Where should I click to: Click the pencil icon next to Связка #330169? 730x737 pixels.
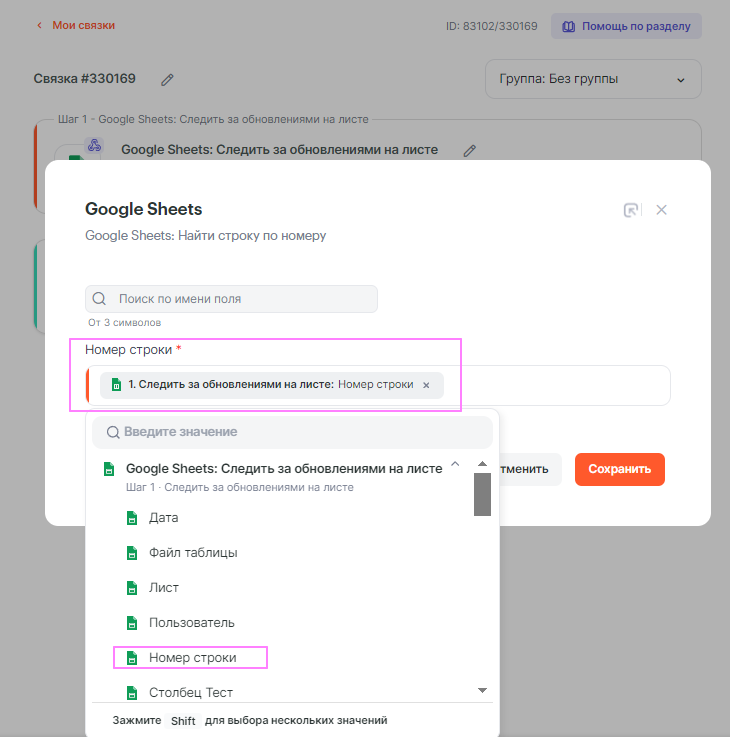pos(168,79)
